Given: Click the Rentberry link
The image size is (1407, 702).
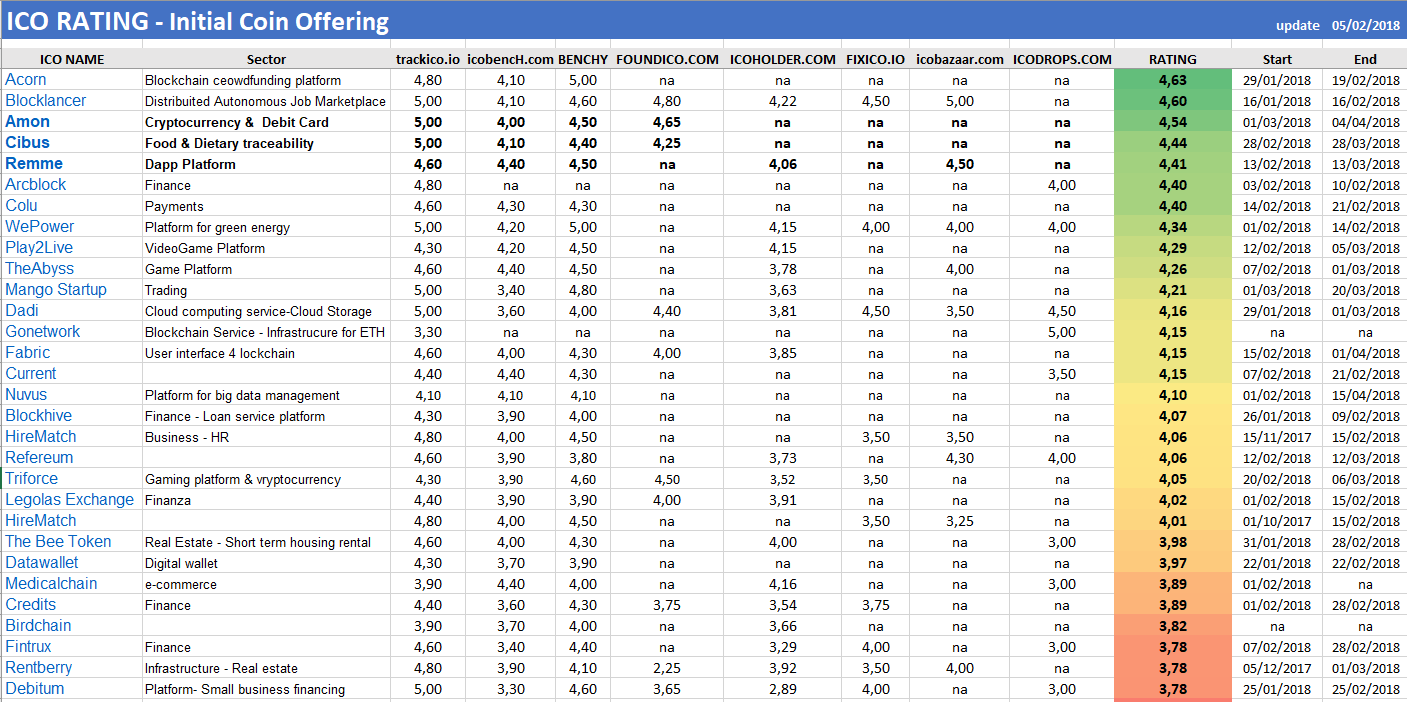Looking at the screenshot, I should [39, 668].
